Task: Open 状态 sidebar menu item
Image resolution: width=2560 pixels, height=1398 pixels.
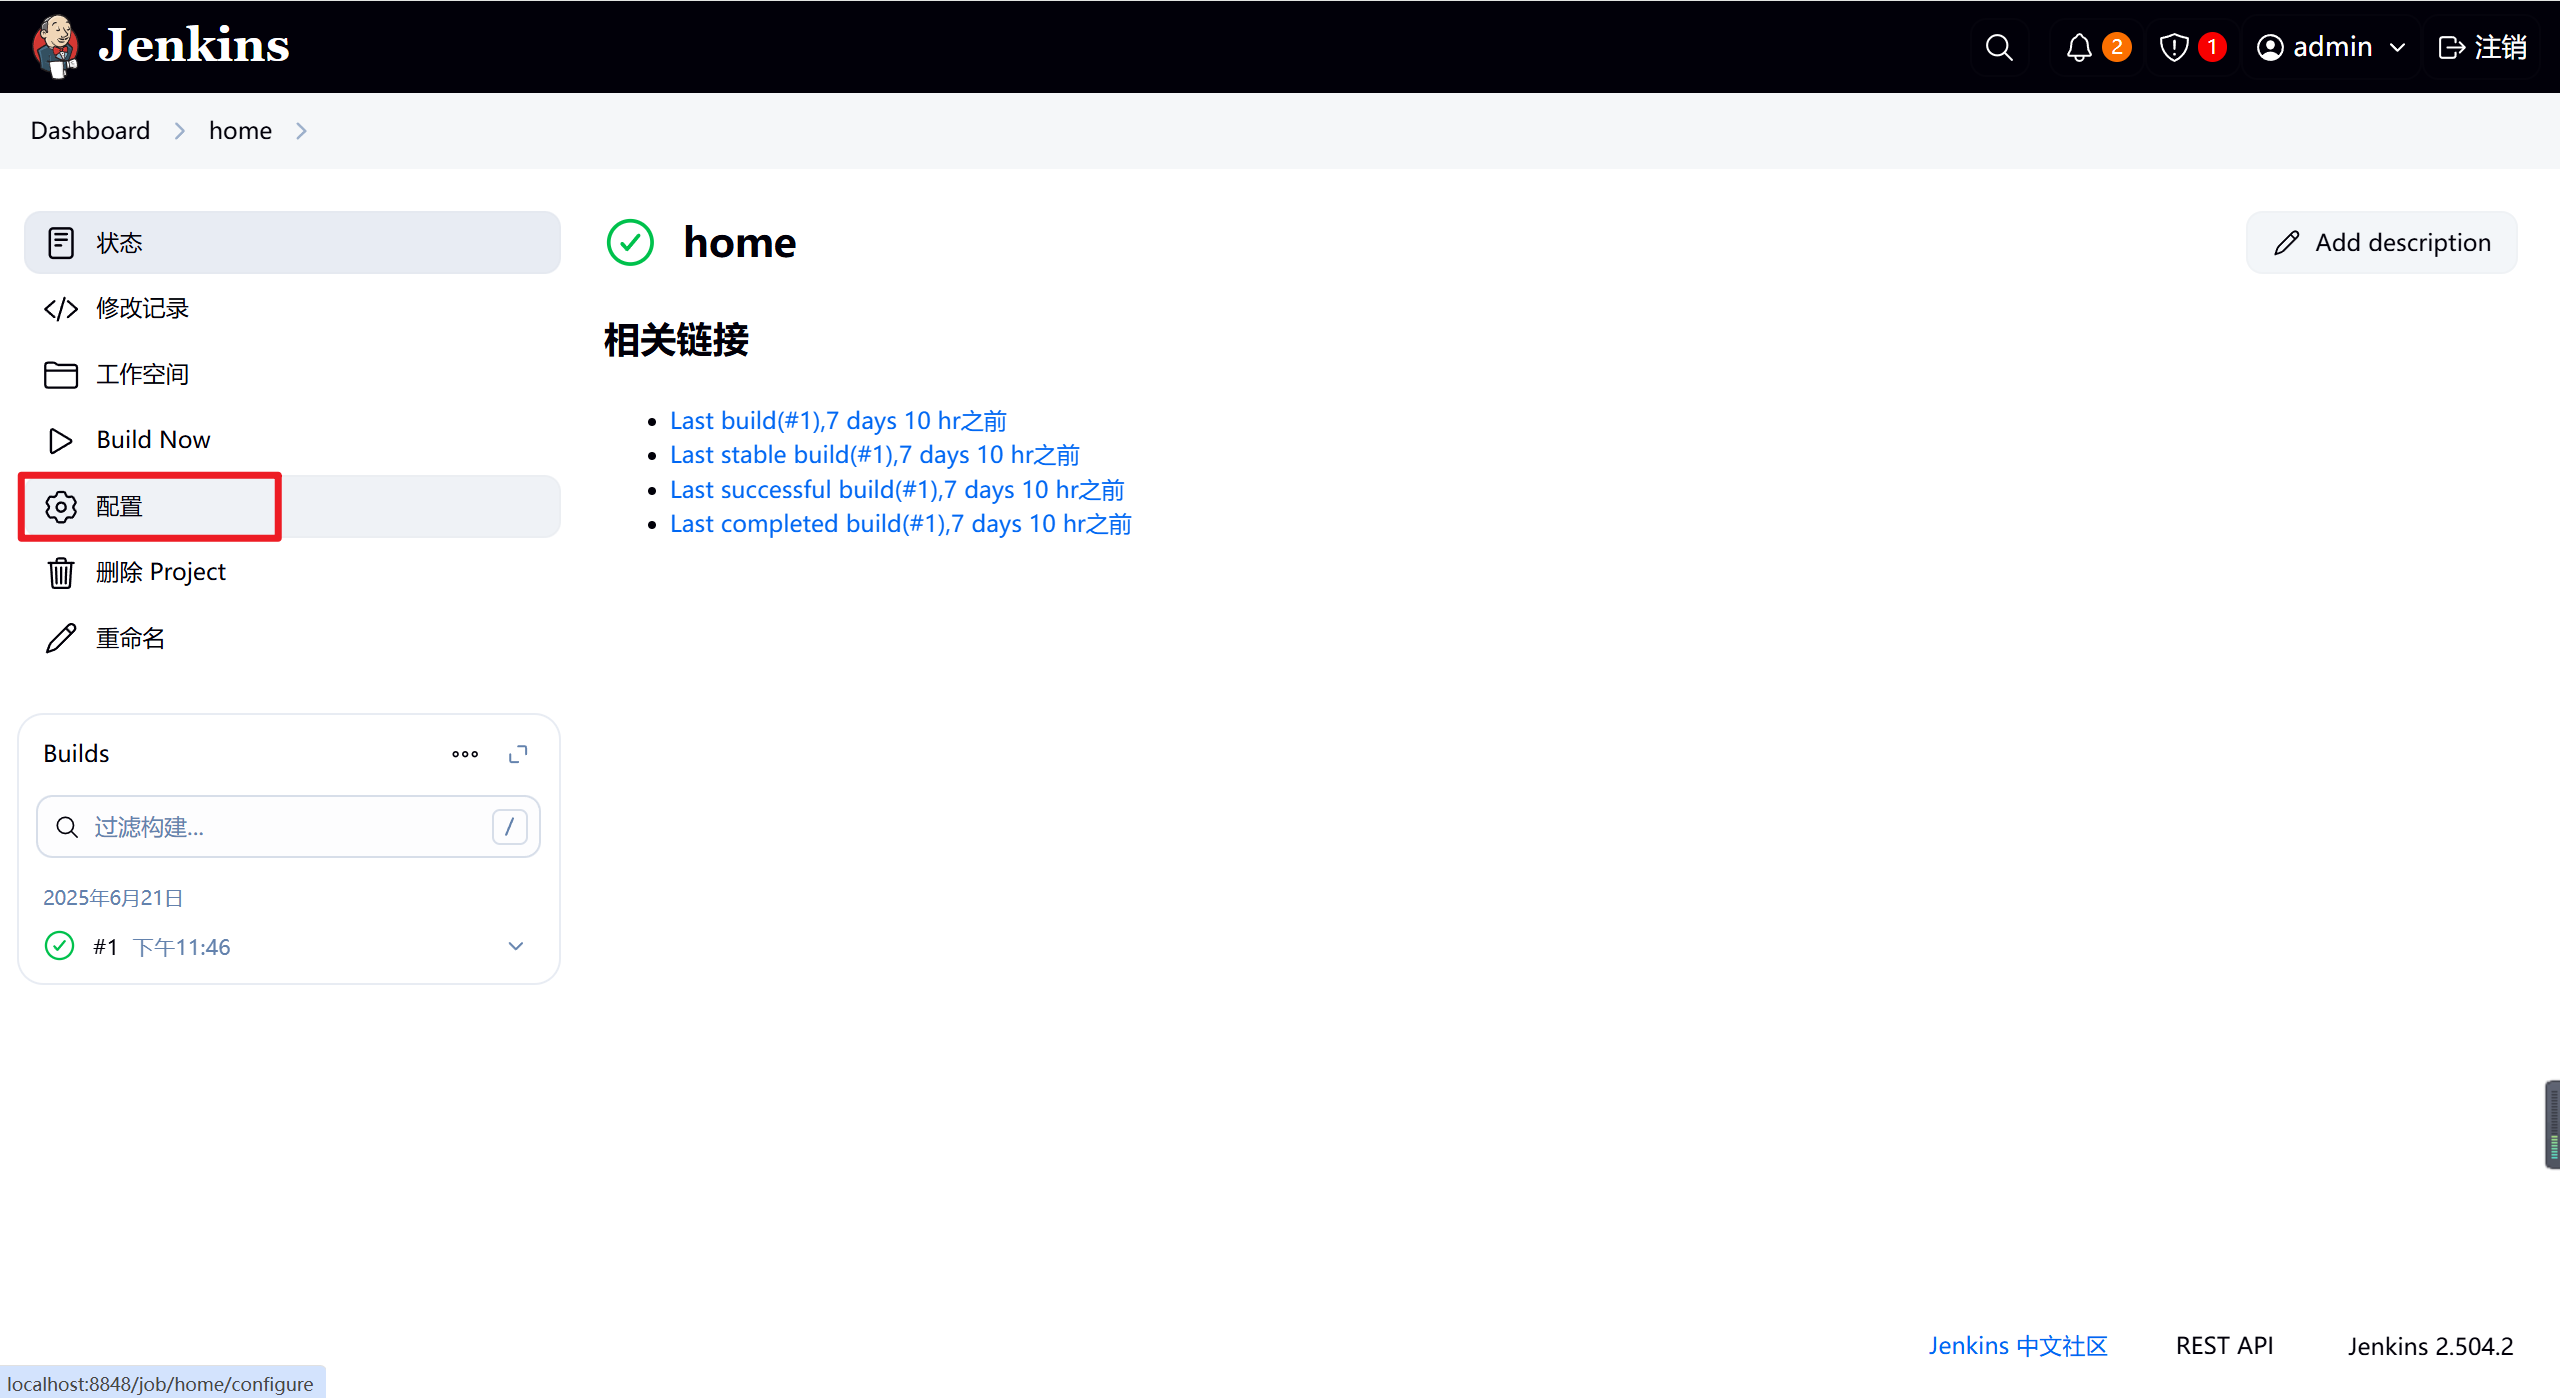Action: [292, 242]
